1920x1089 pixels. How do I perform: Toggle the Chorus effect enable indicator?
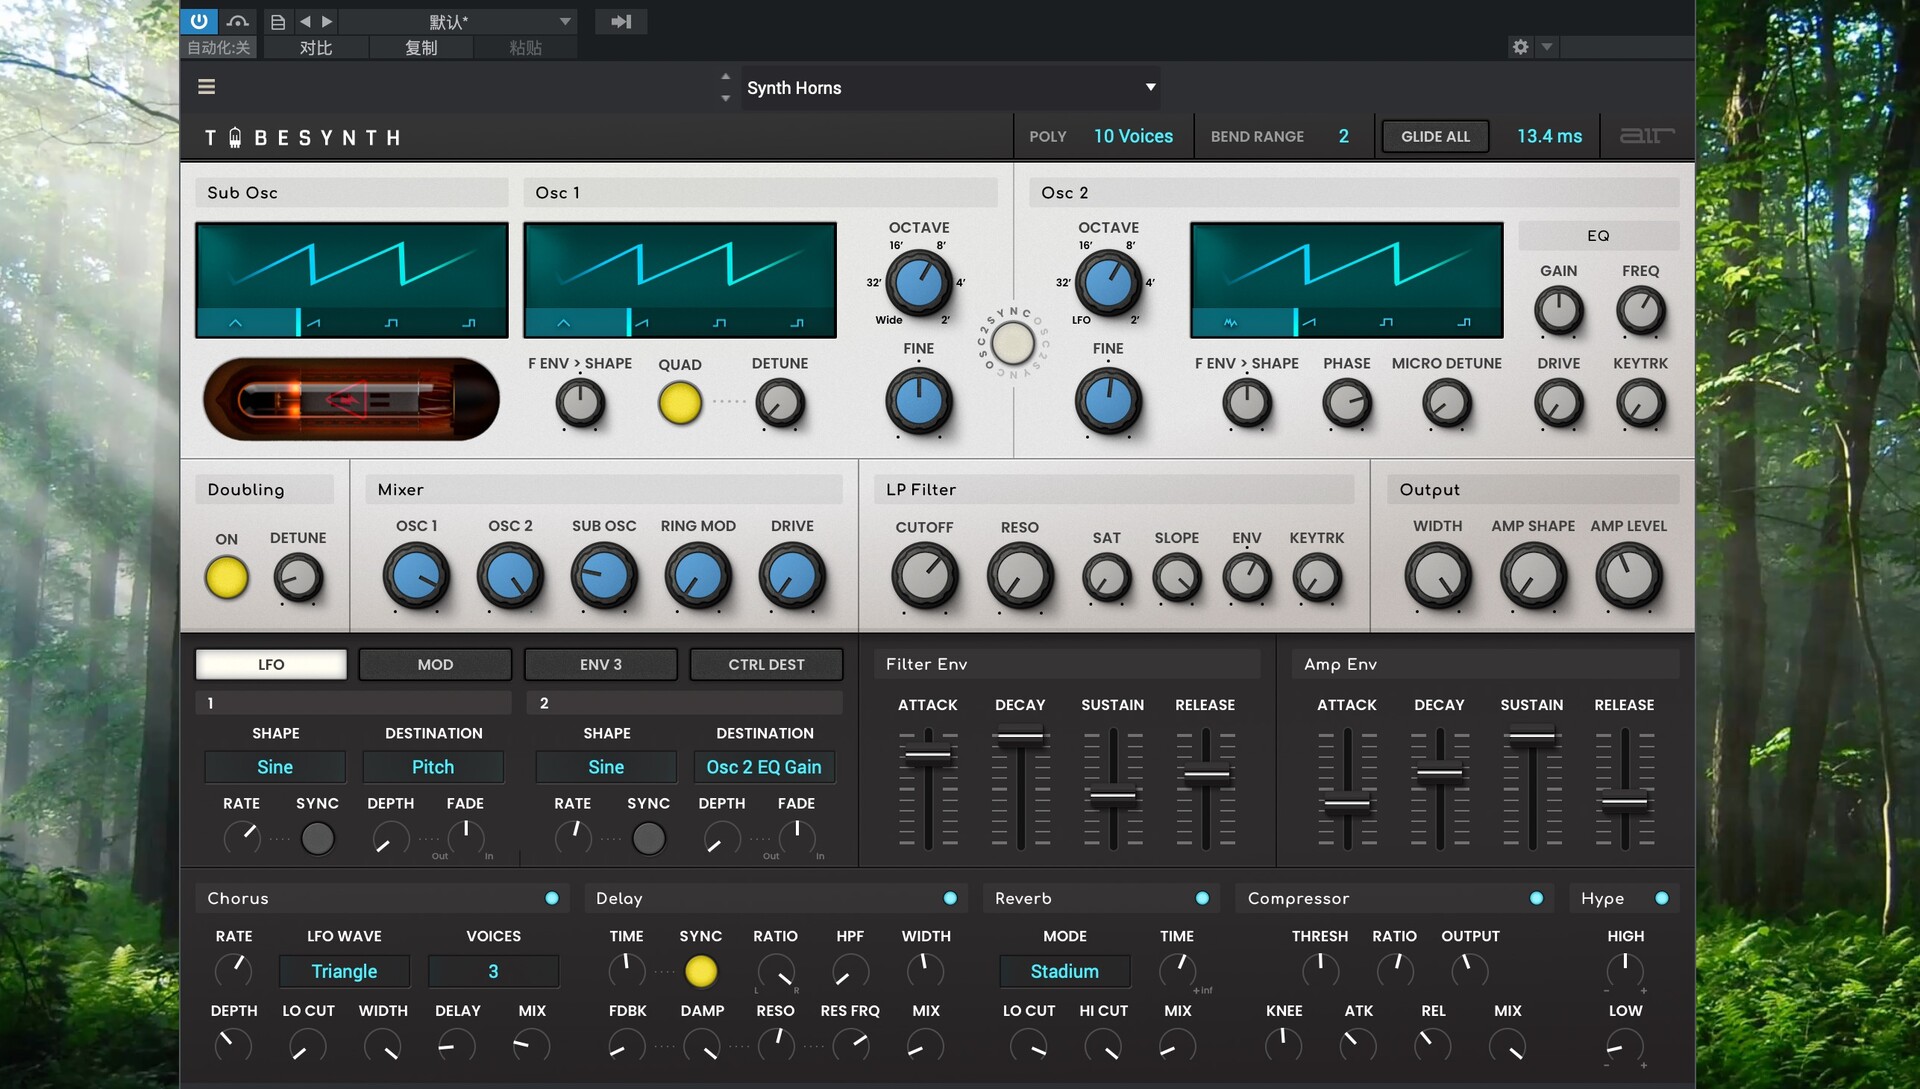click(552, 898)
